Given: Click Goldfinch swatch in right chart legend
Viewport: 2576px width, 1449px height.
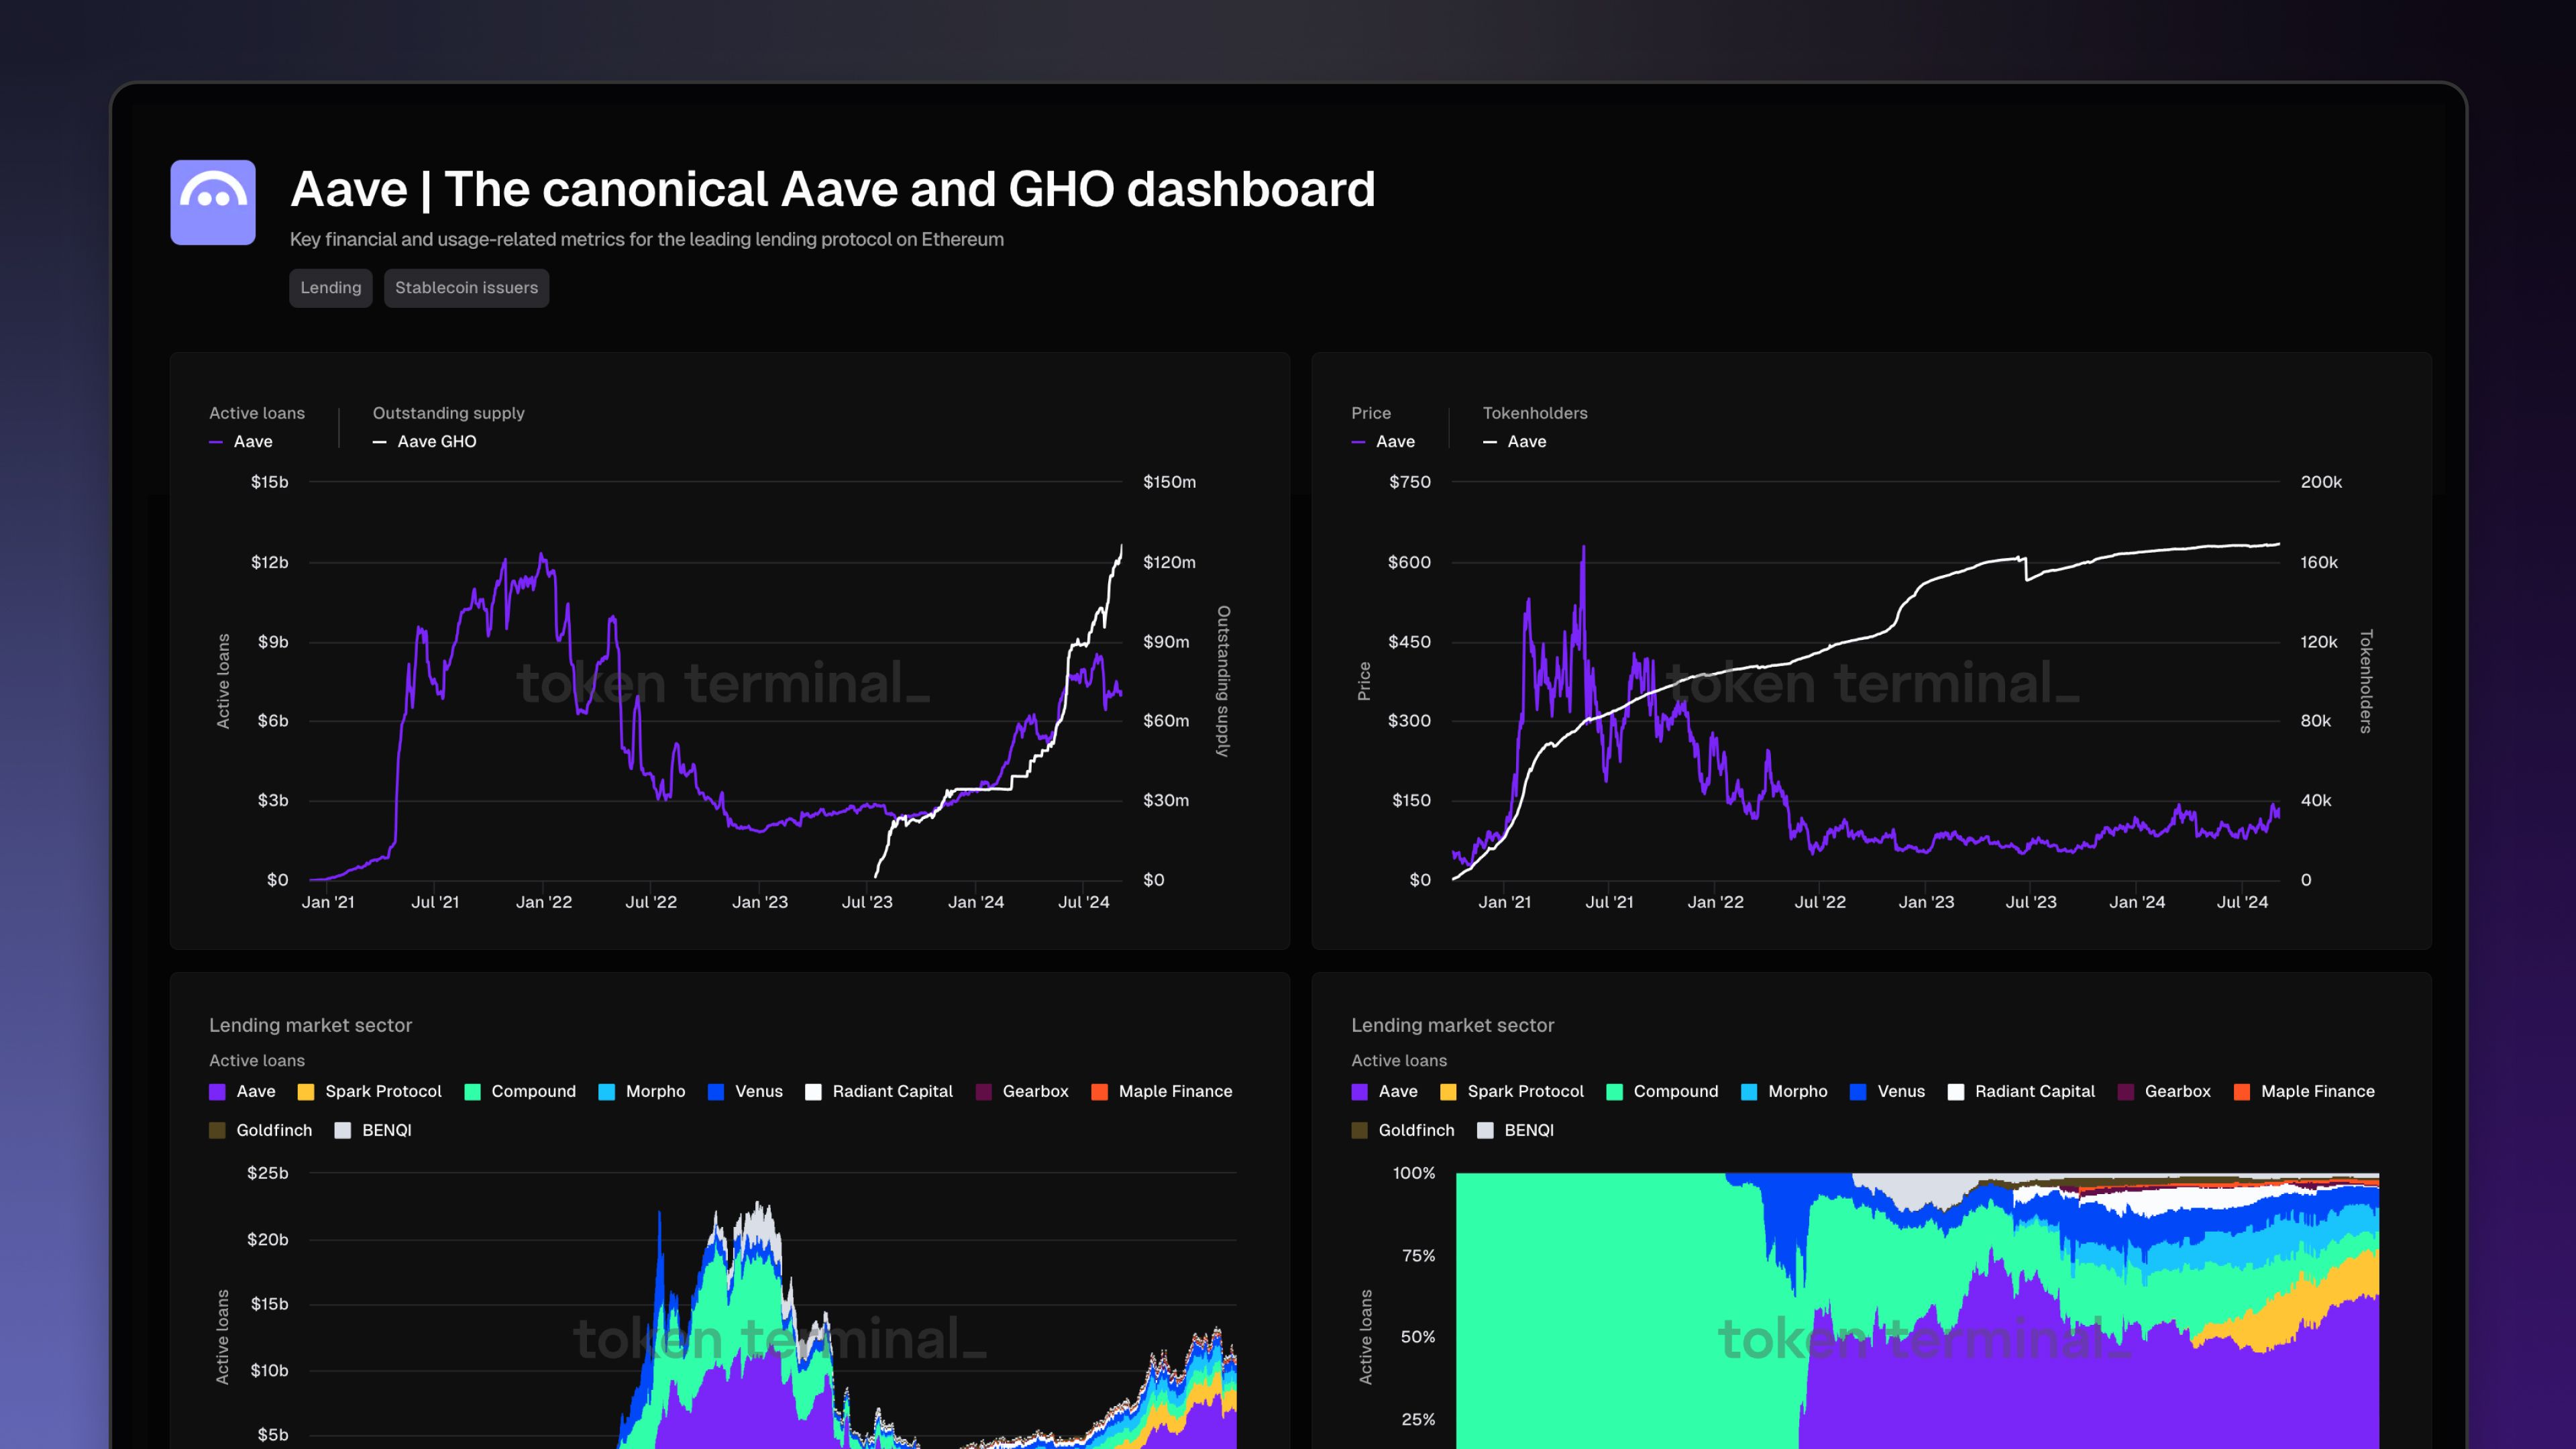Looking at the screenshot, I should (1359, 1130).
